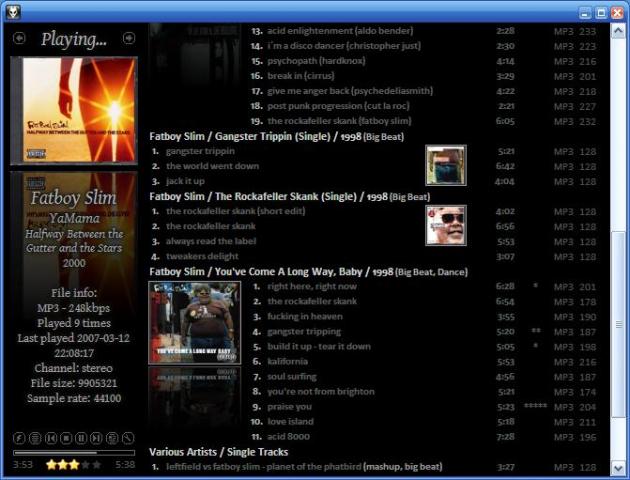Screen dimensions: 630x480
Task: Click the Halfway Between the Gutter album cover
Action: pyautogui.click(x=74, y=110)
